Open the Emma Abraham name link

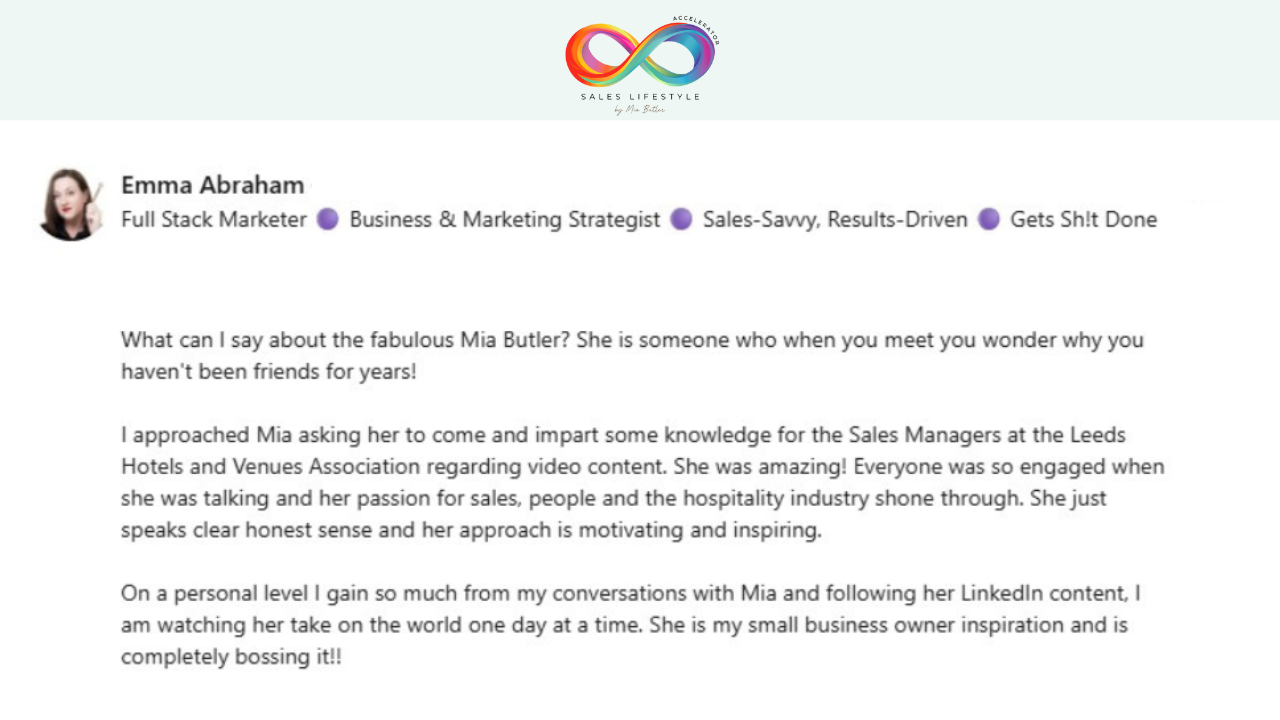212,185
